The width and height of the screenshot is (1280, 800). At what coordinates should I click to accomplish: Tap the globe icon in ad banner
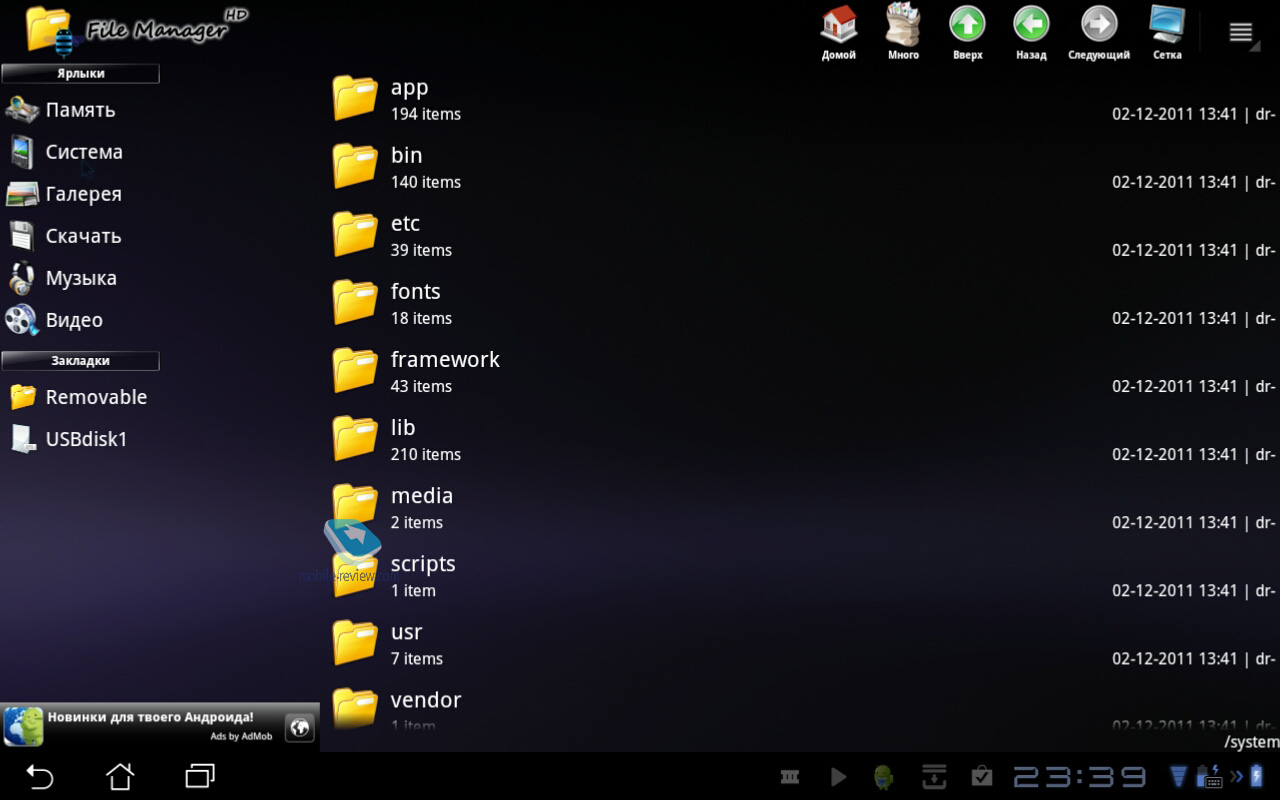click(x=300, y=727)
